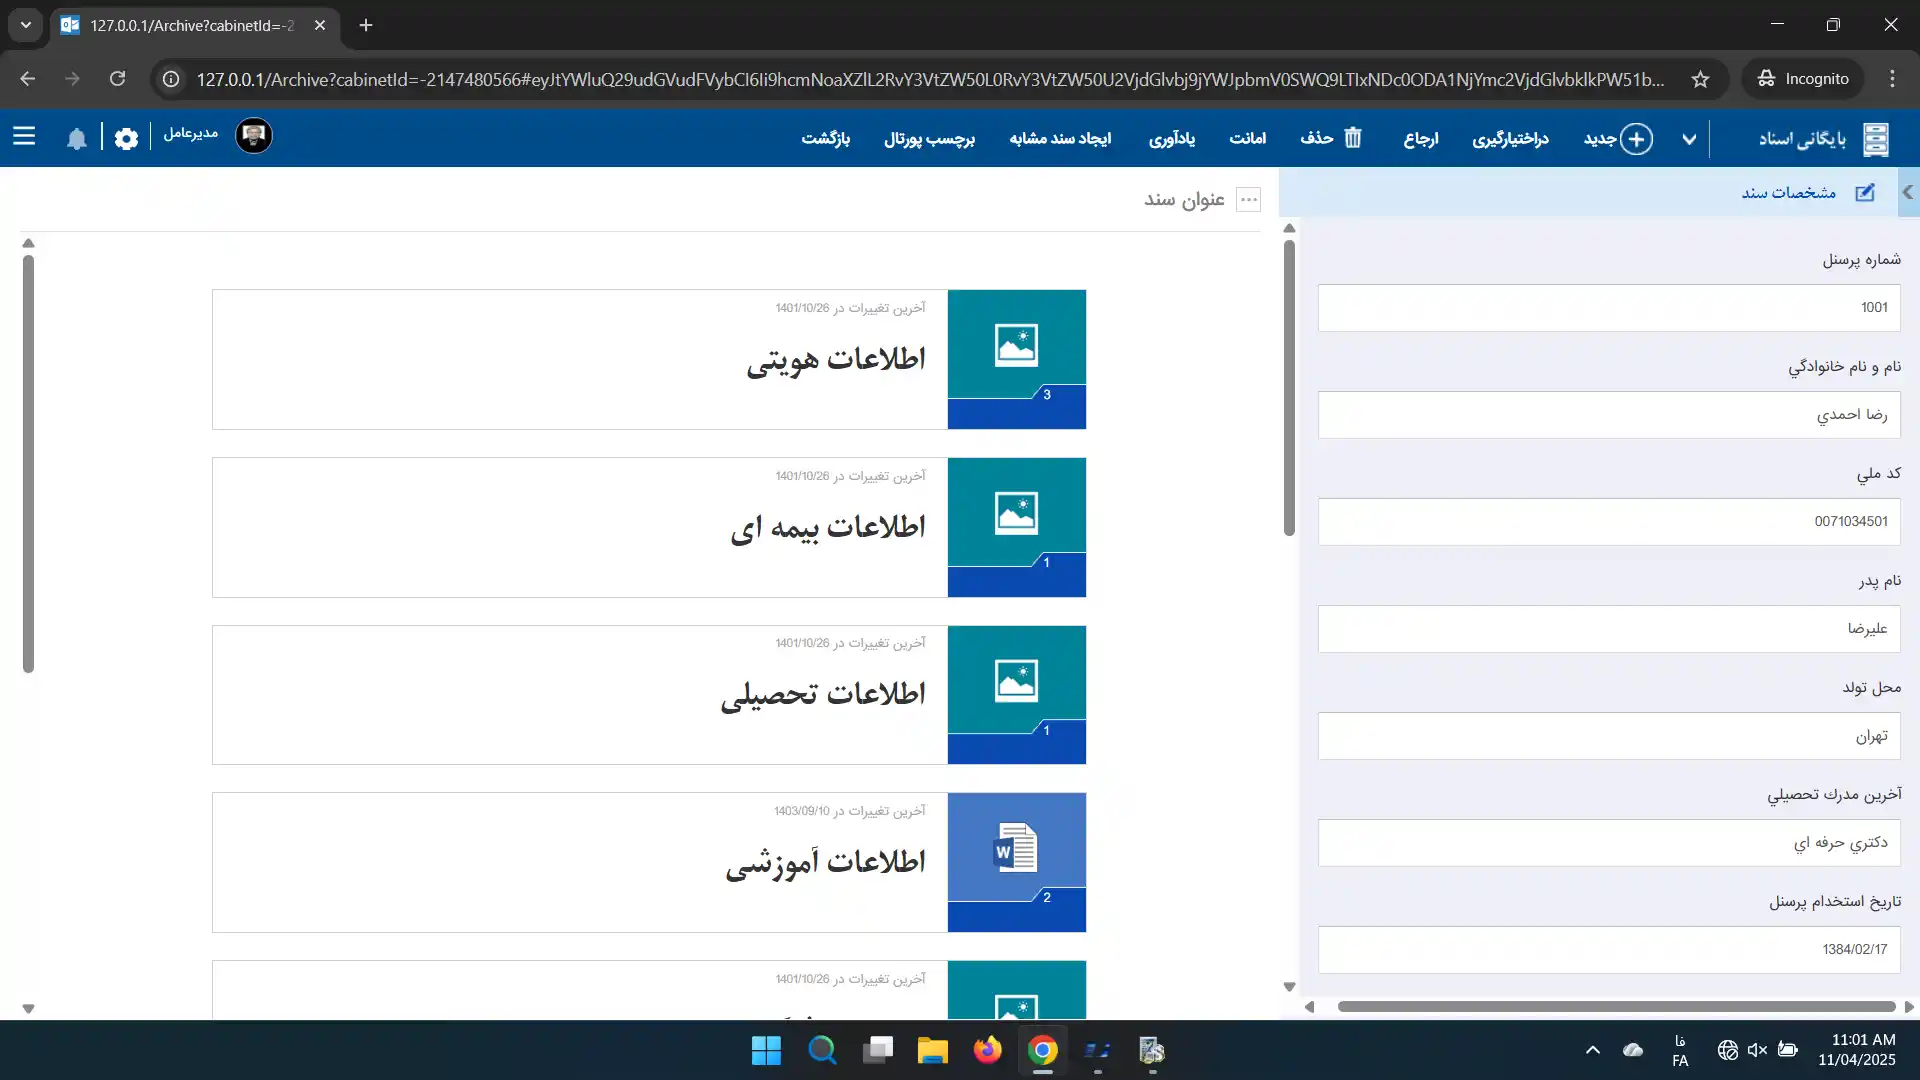1920x1080 pixels.
Task: Open the hamburger menu icon
Action: (24, 137)
